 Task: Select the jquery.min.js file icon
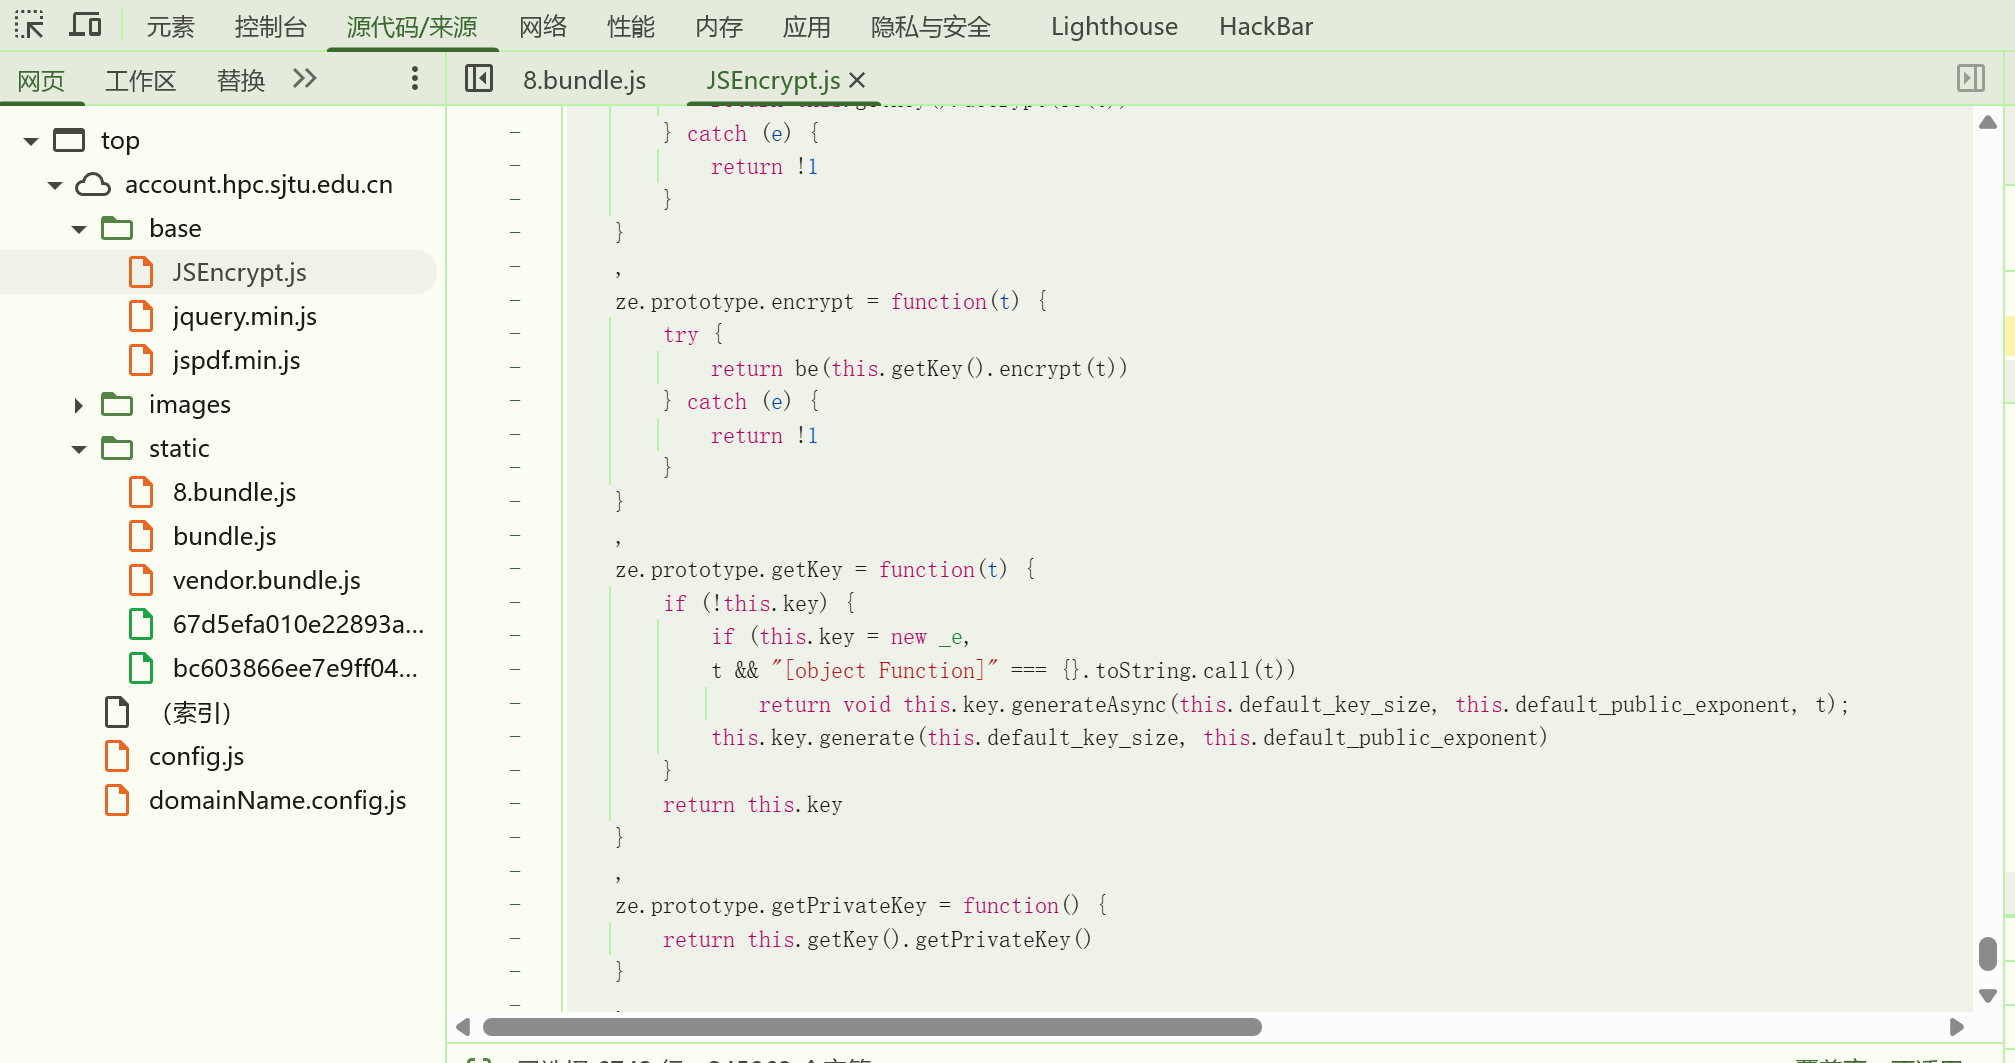click(x=142, y=317)
